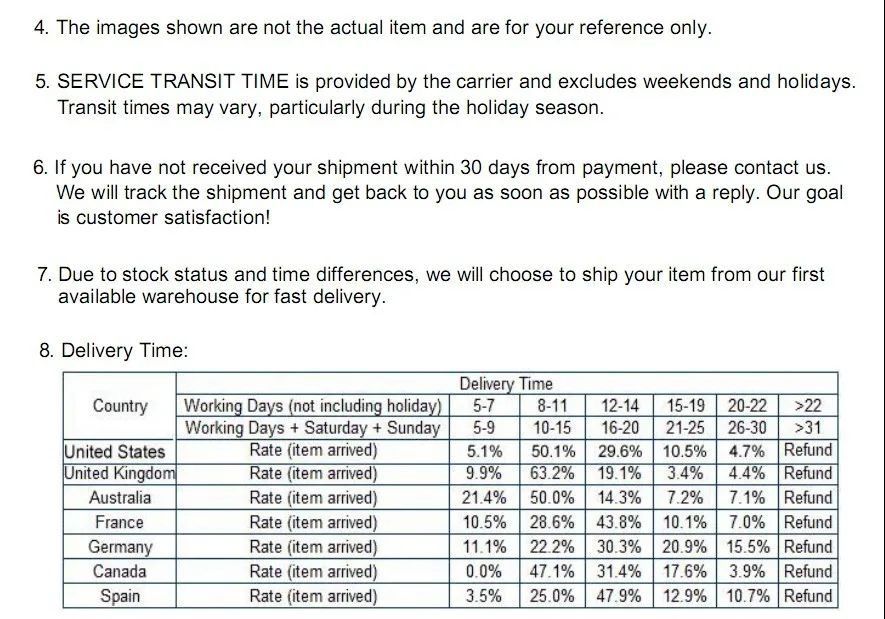Click the 50.1% United States rate
This screenshot has height=619, width=885.
(553, 451)
